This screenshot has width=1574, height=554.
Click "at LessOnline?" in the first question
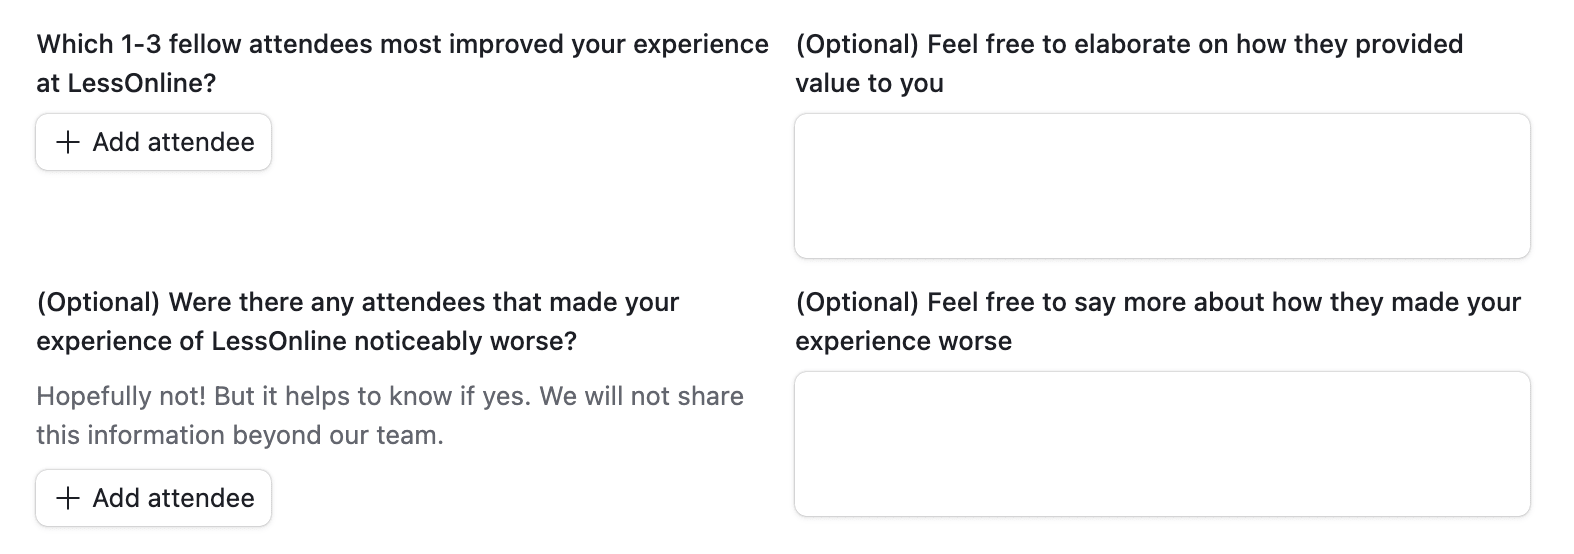point(126,84)
